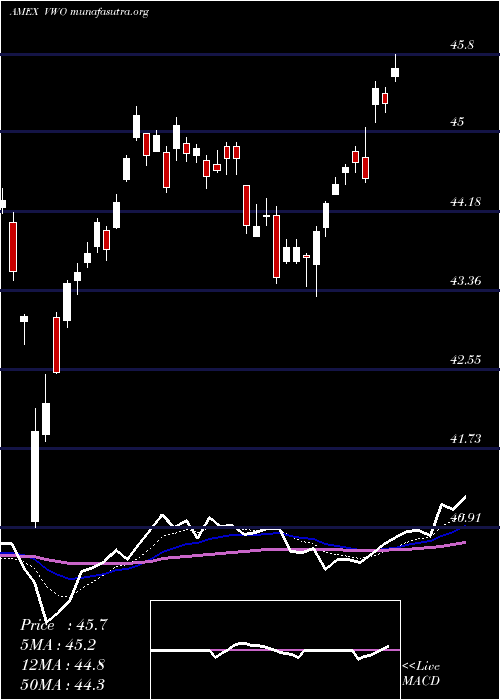
Task: Click the '50MA : 44.3' value
Action: (x=62, y=684)
